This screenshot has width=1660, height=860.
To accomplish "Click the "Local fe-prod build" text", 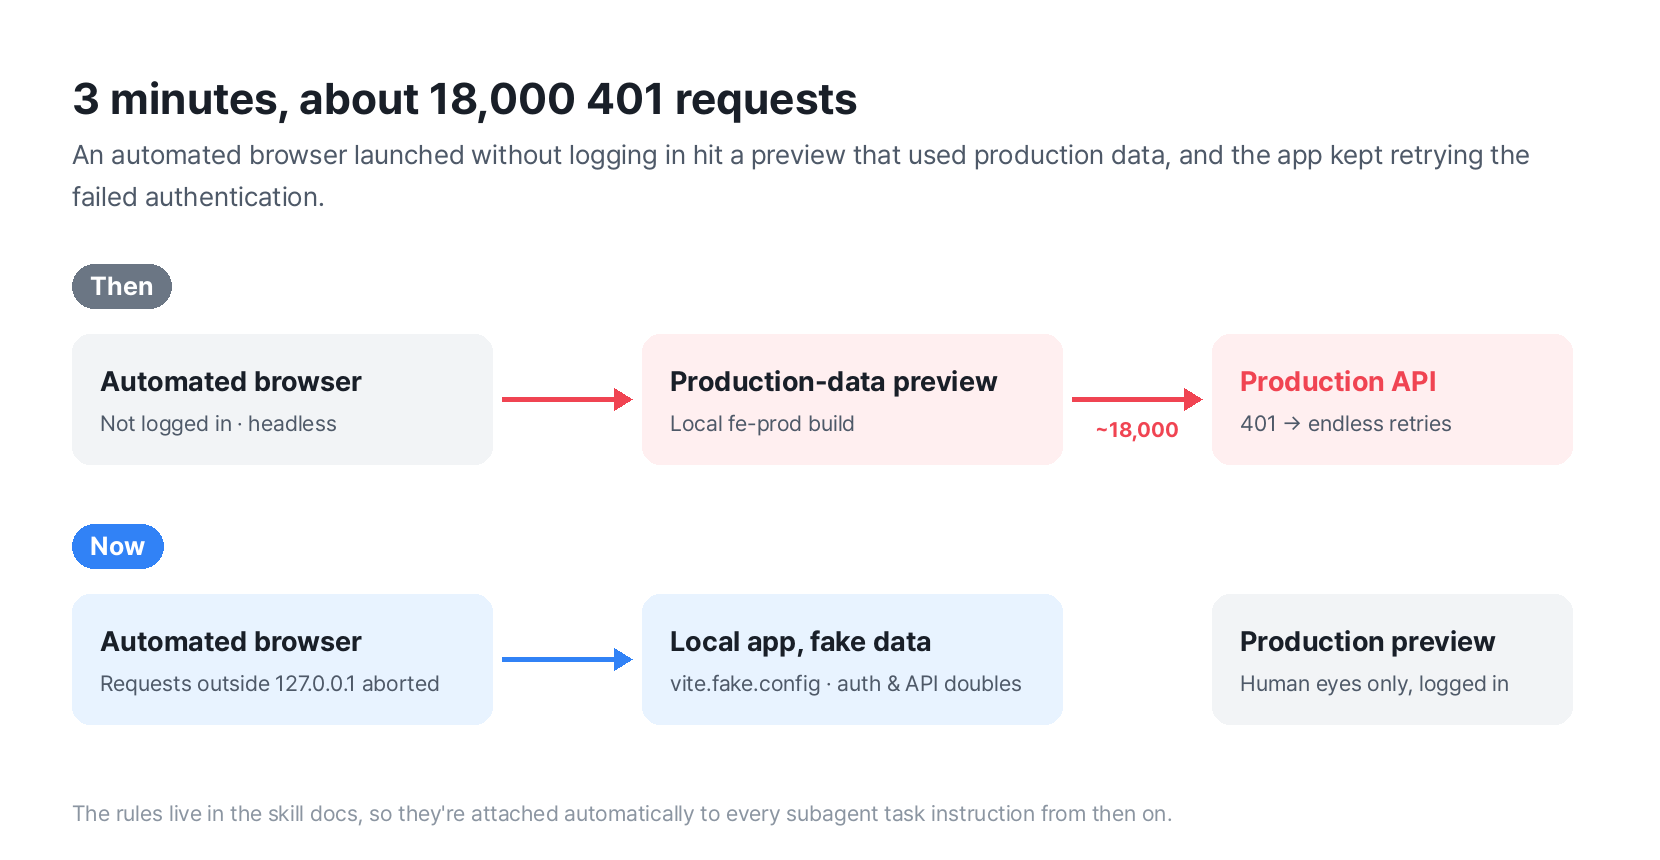I will 762,424.
